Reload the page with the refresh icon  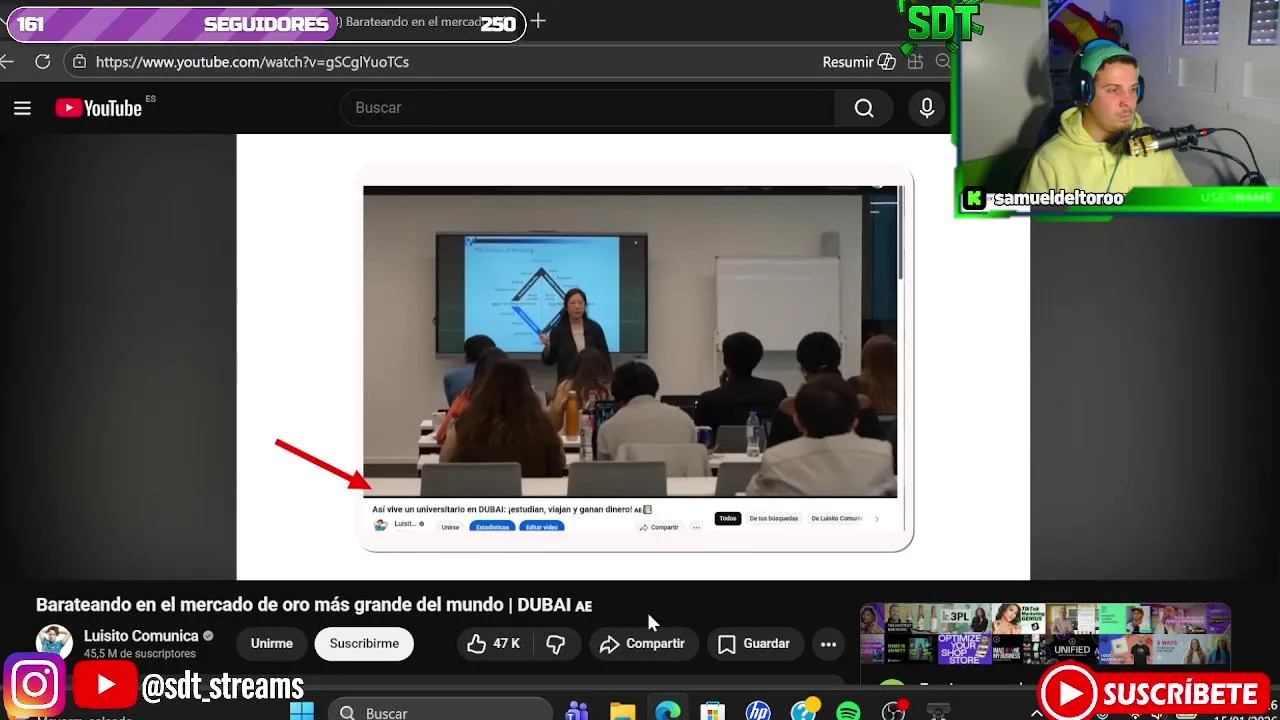42,62
